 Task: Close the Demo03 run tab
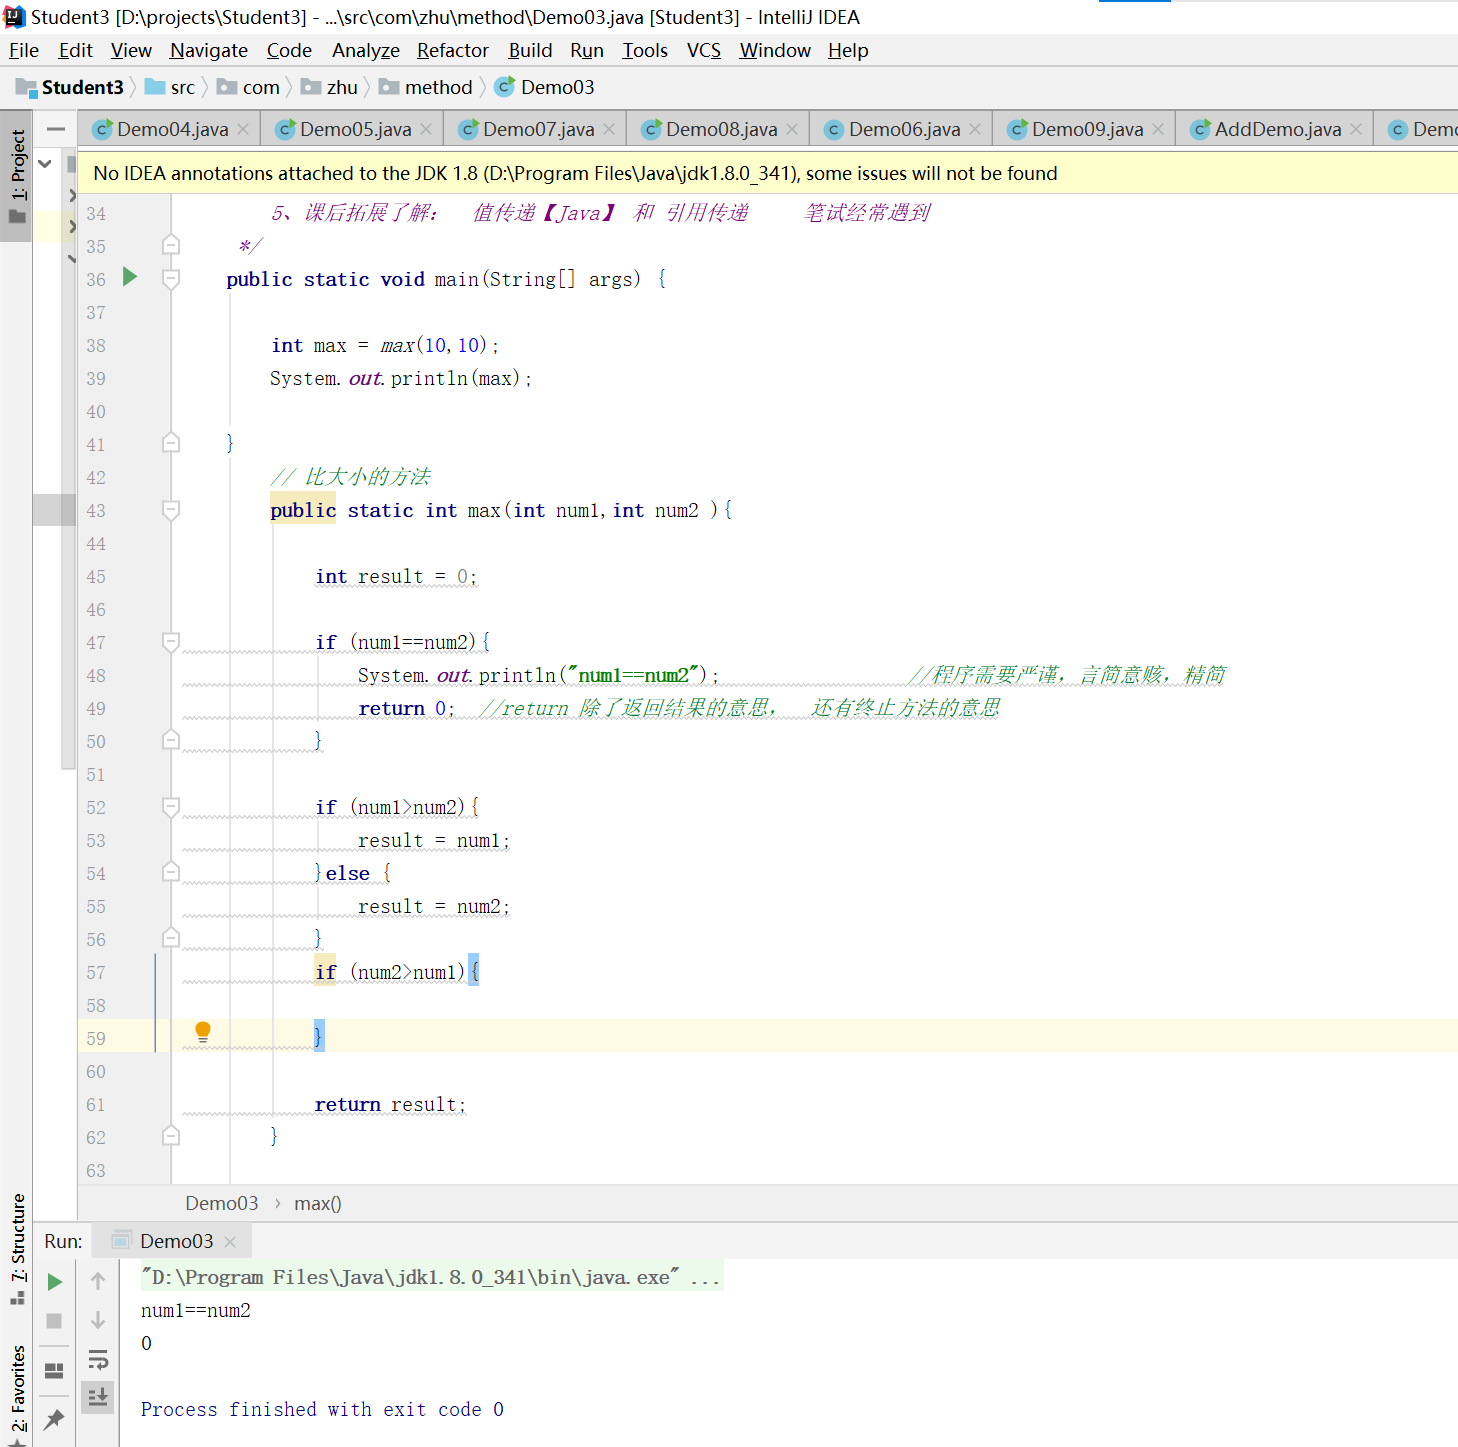pyautogui.click(x=230, y=1241)
